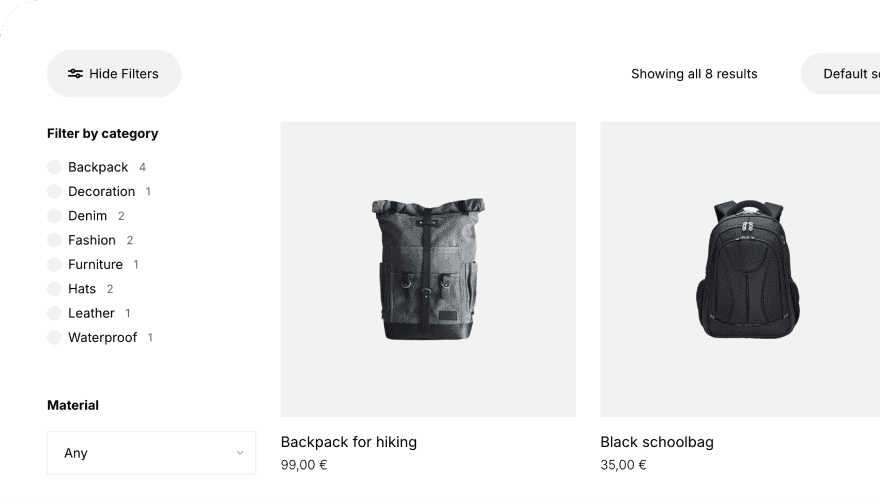
Task: Open the Black schoolbag product image
Action: coord(740,269)
